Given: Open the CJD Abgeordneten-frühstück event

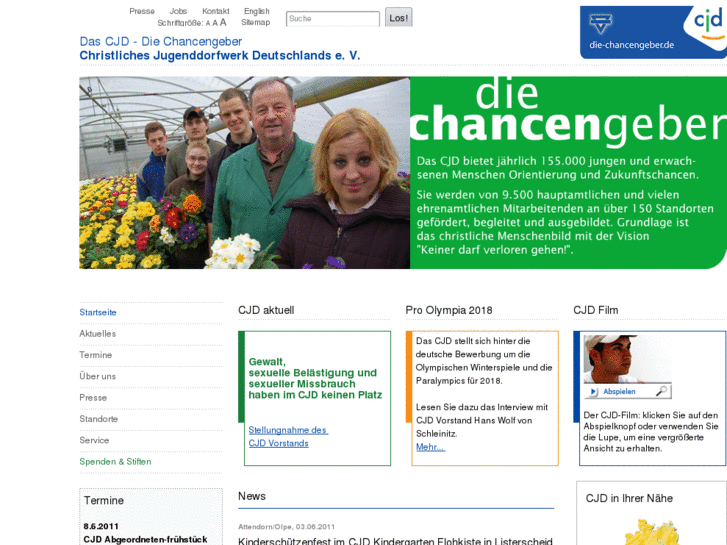Looking at the screenshot, I should coord(145,540).
